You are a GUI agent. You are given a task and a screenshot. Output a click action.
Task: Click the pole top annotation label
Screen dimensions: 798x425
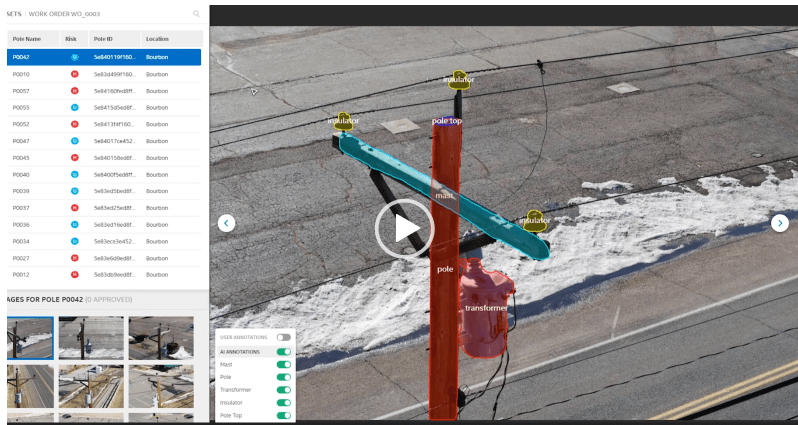pos(447,121)
